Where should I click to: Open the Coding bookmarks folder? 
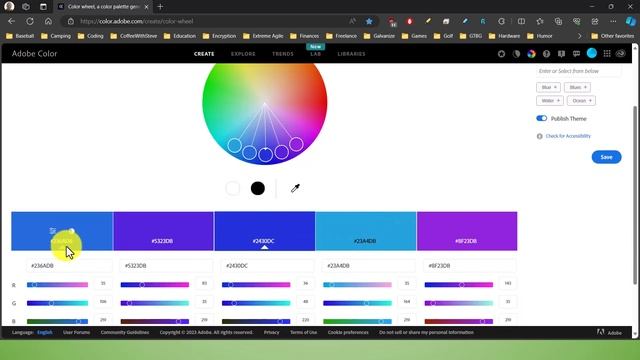[91, 36]
